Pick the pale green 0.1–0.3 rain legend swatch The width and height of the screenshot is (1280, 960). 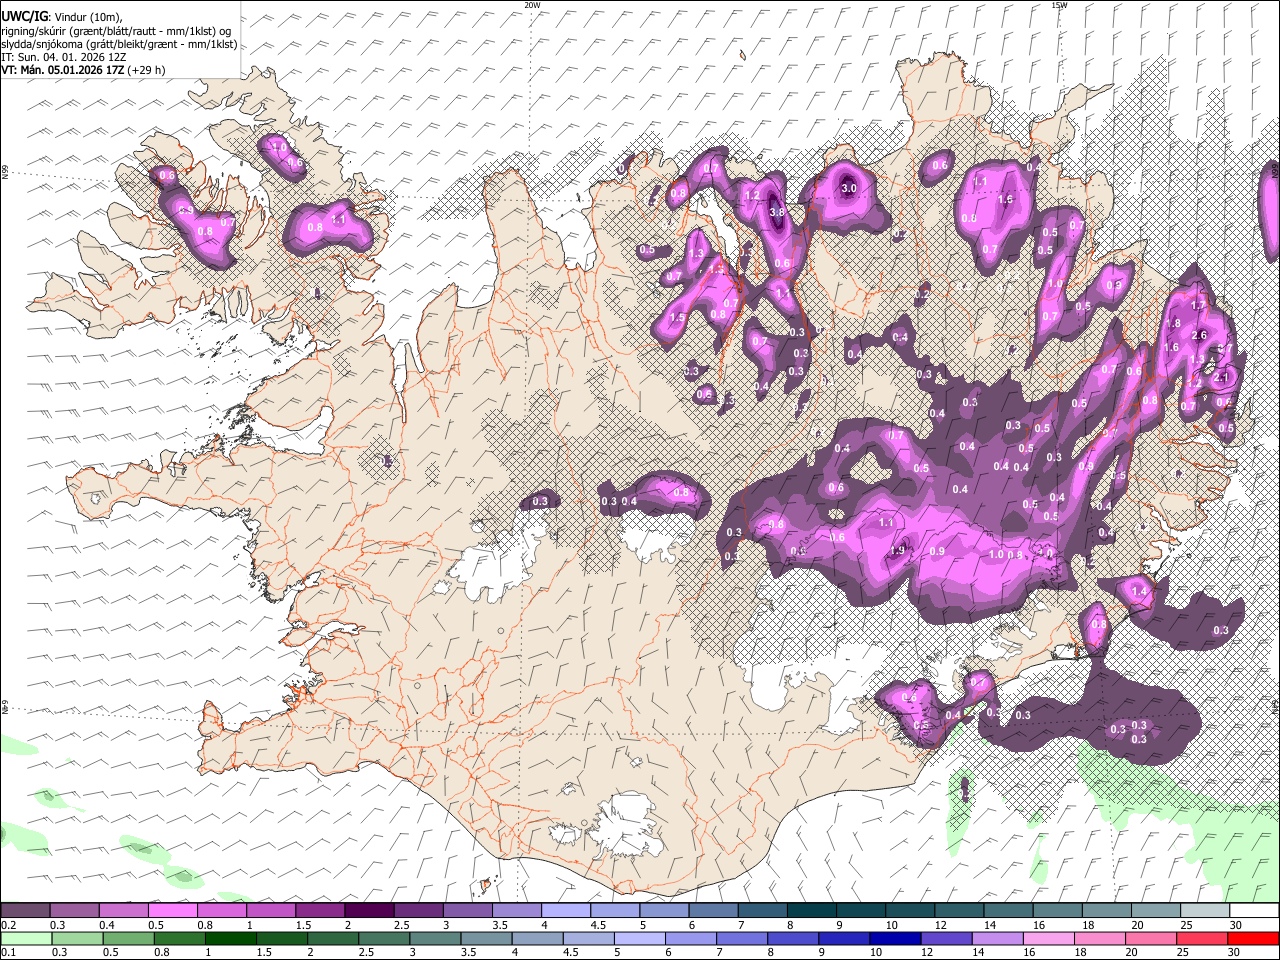tap(26, 939)
